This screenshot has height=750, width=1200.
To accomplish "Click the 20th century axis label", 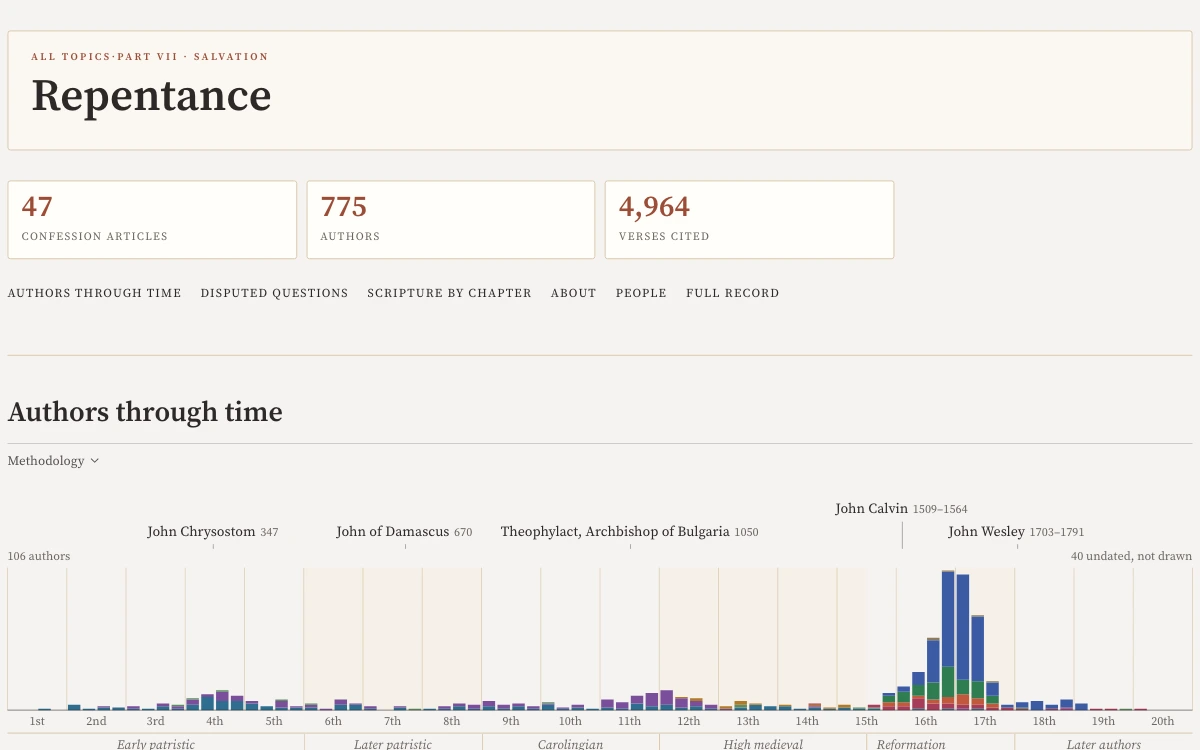I will [1162, 721].
